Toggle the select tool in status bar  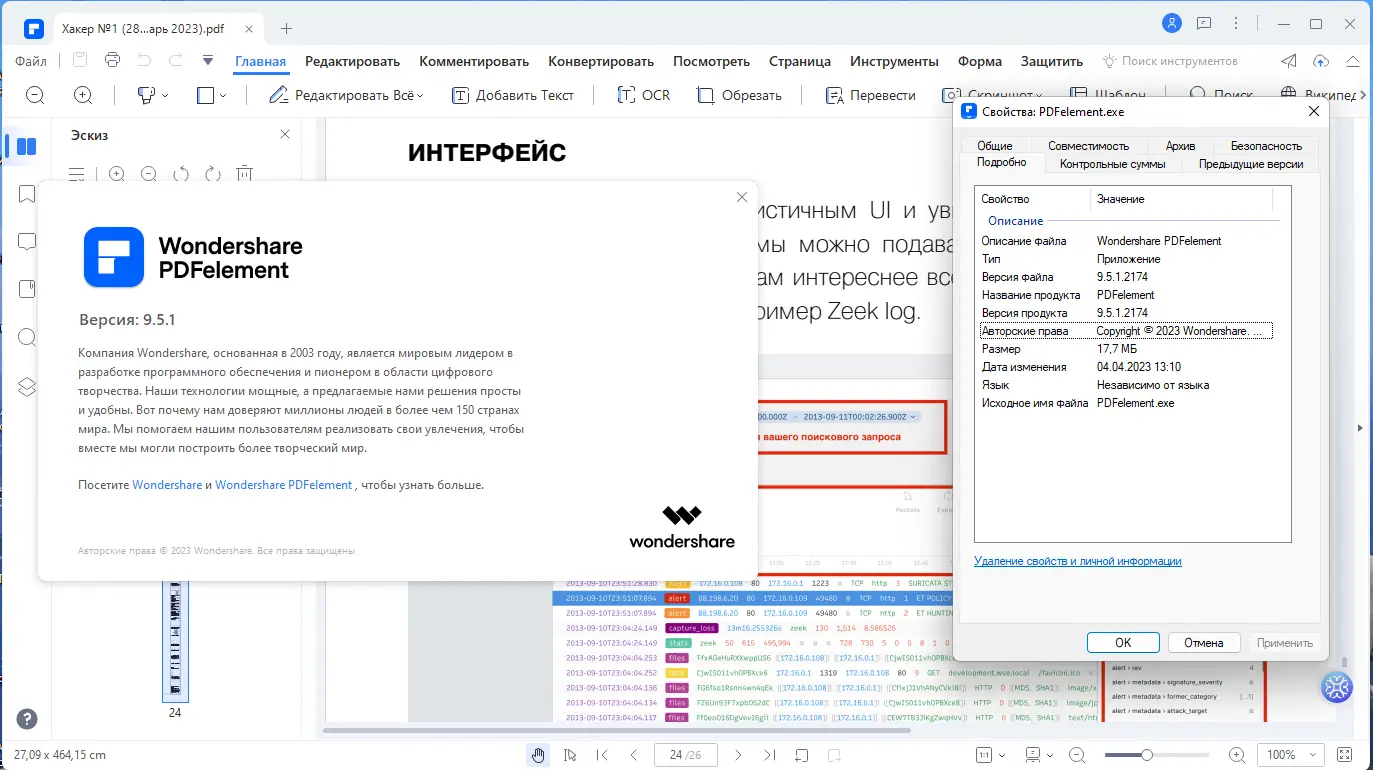570,755
